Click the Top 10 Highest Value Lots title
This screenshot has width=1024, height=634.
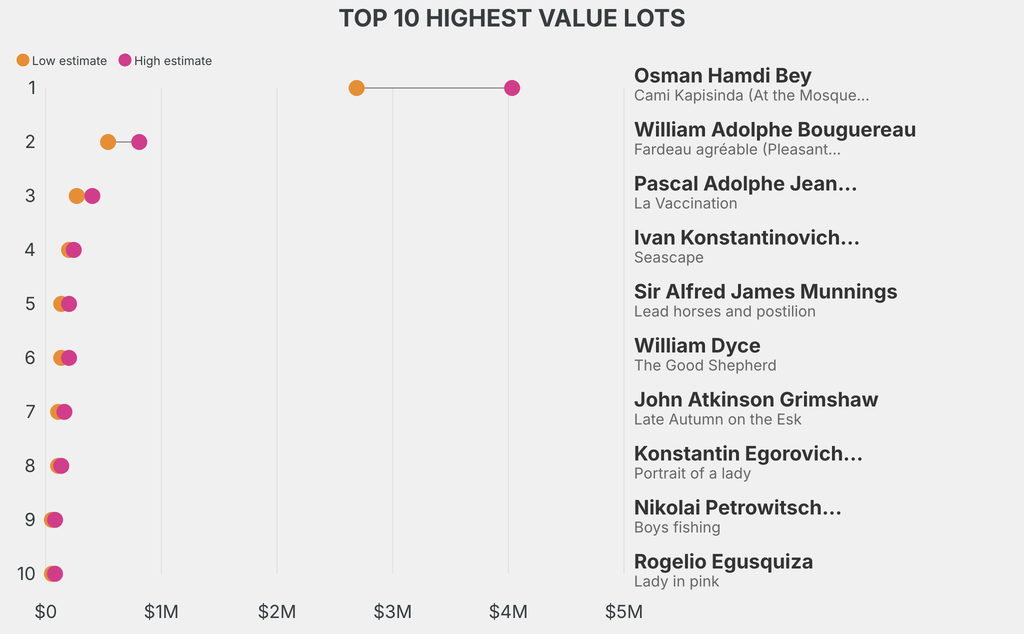tap(512, 18)
